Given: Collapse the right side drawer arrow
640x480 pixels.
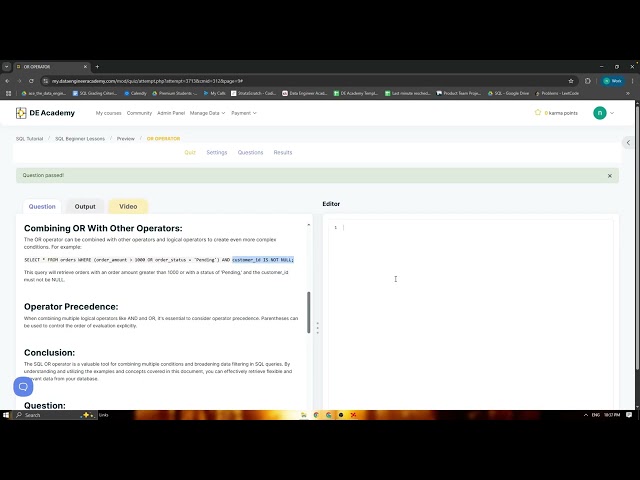Looking at the screenshot, I should [x=628, y=142].
